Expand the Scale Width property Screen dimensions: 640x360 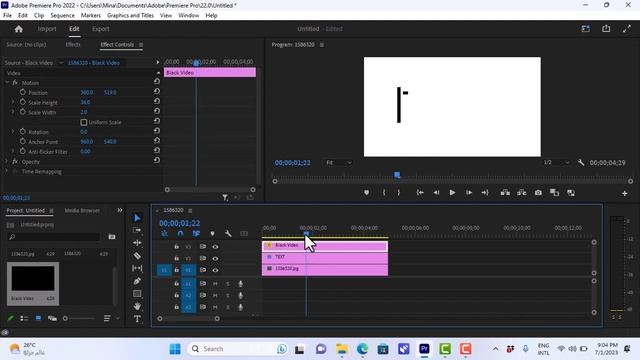tap(13, 112)
